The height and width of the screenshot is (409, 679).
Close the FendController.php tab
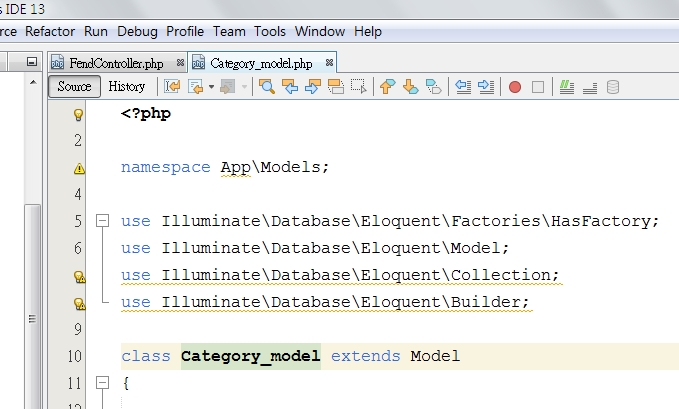[181, 63]
